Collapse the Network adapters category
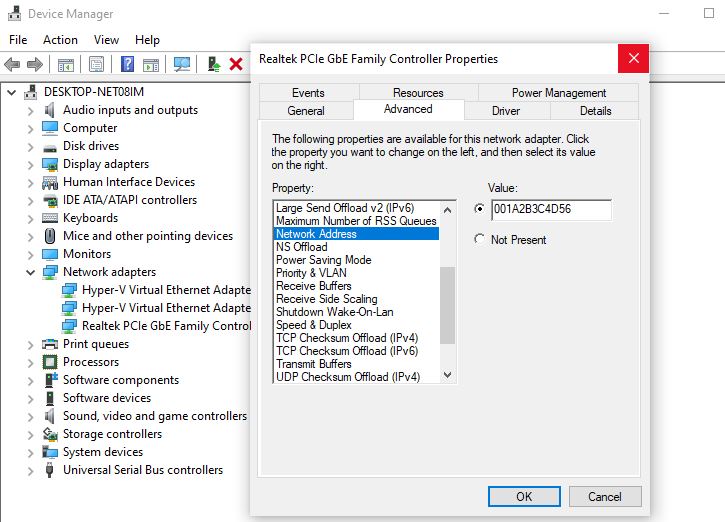Image resolution: width=725 pixels, height=522 pixels. [x=31, y=272]
